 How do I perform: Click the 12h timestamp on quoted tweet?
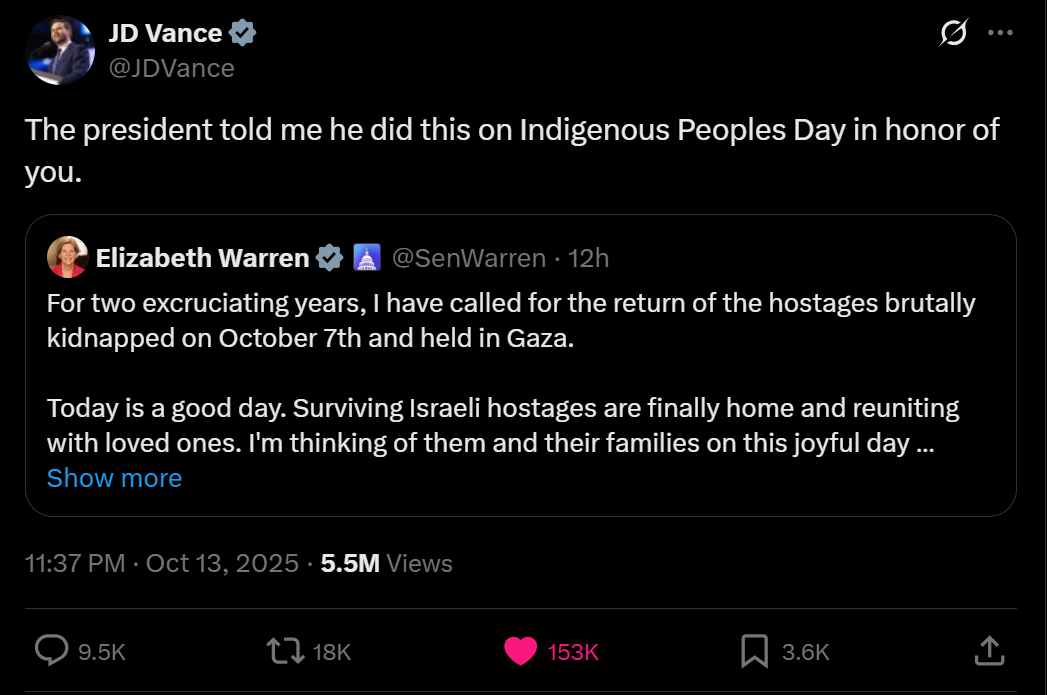click(588, 259)
